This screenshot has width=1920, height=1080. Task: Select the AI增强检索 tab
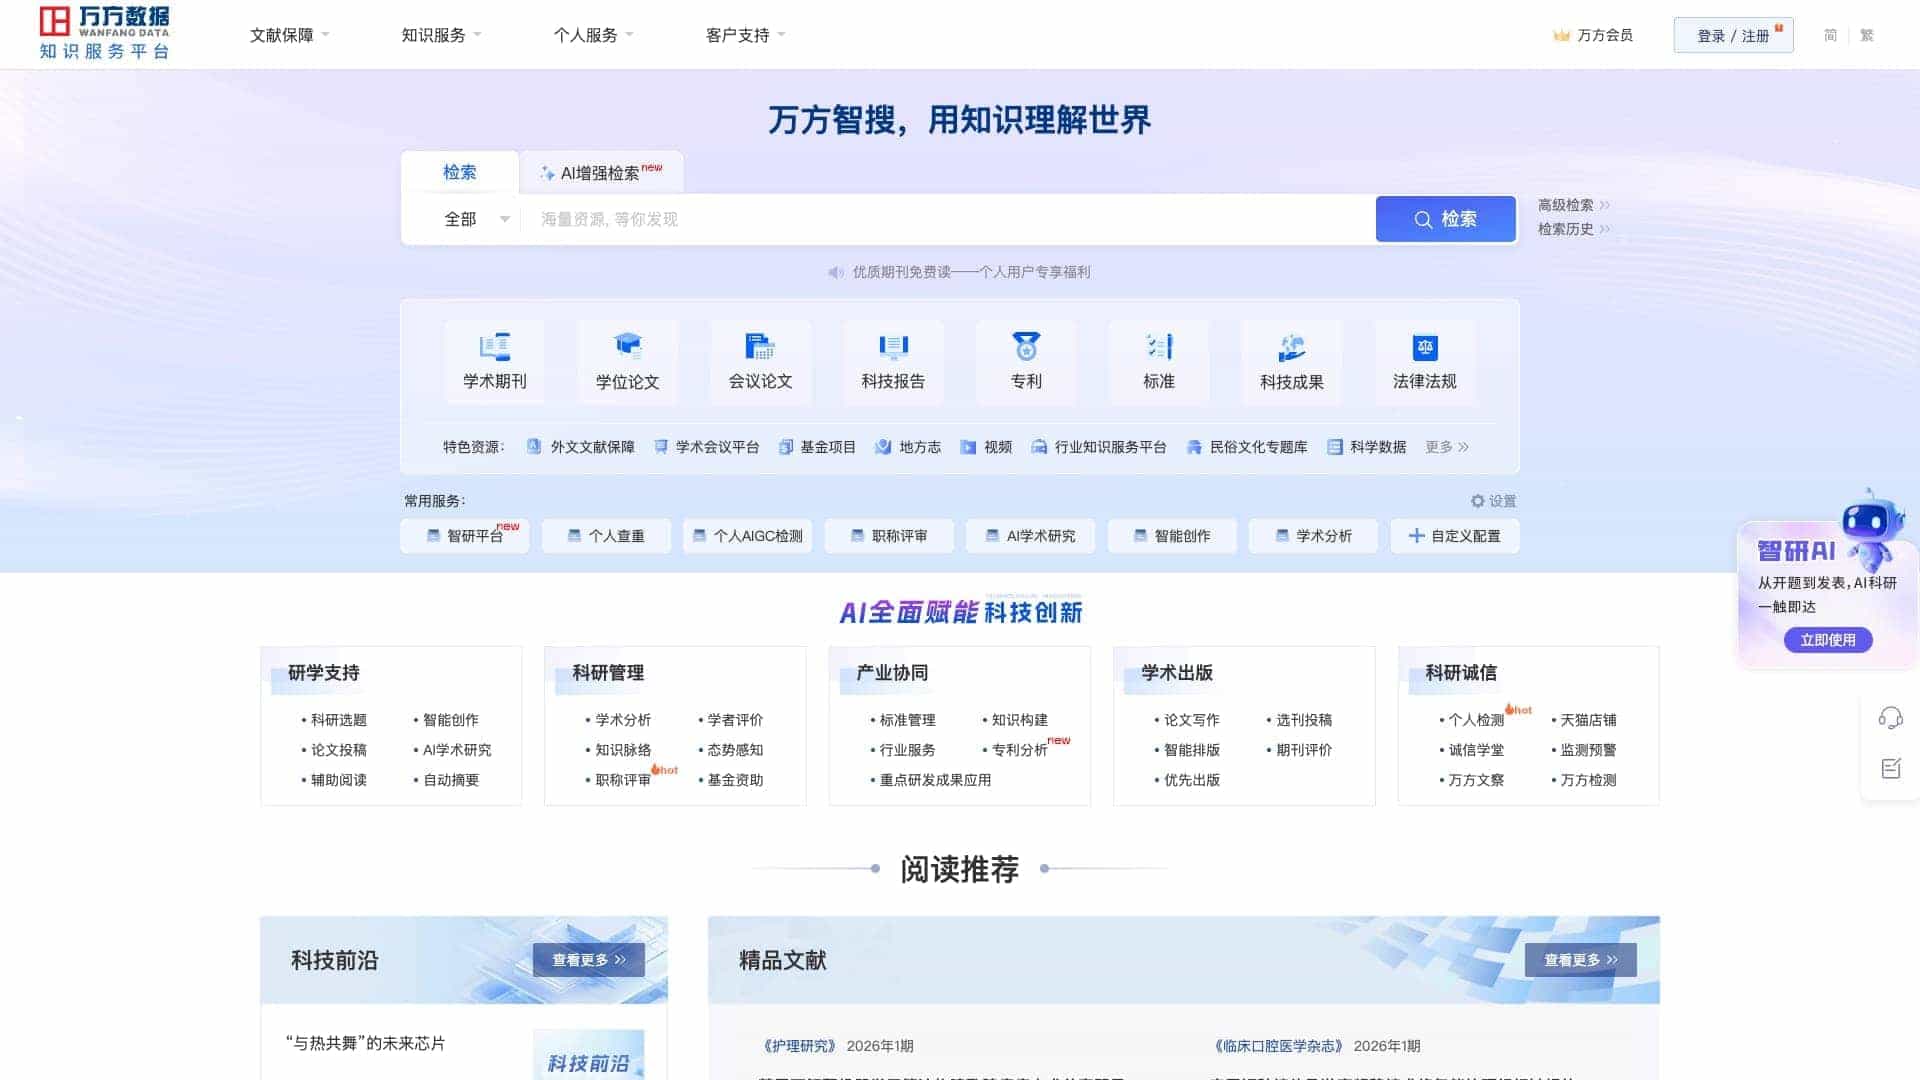(x=601, y=172)
